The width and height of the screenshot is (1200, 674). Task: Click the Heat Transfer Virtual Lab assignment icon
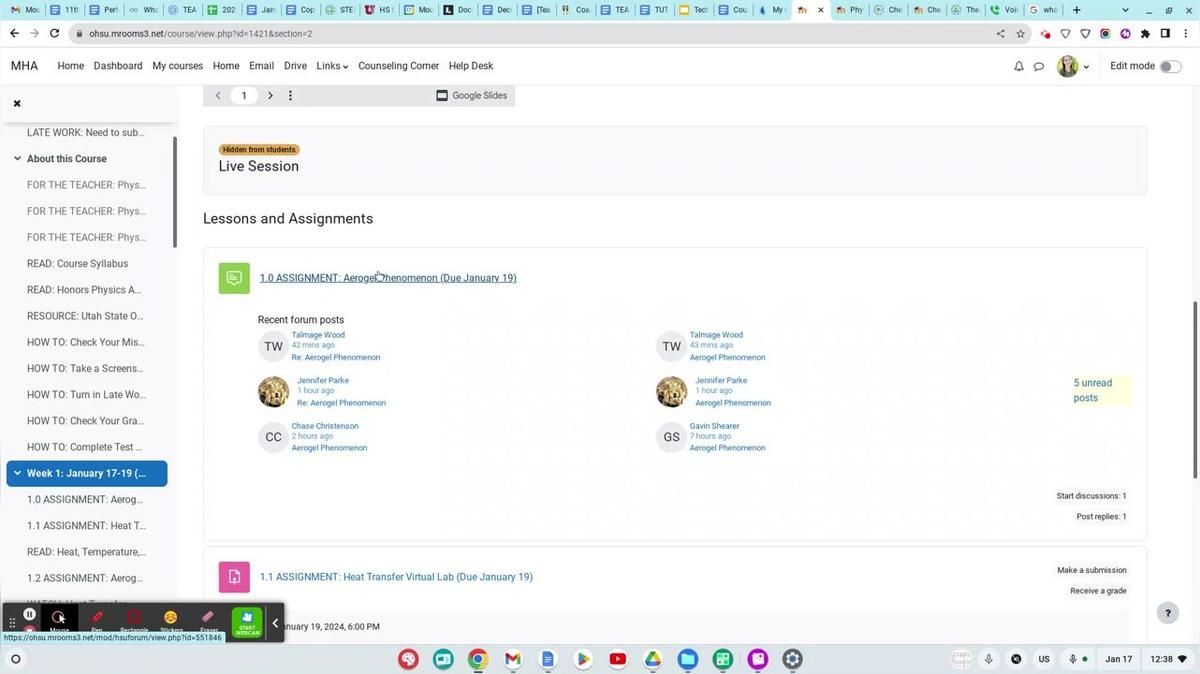[234, 577]
